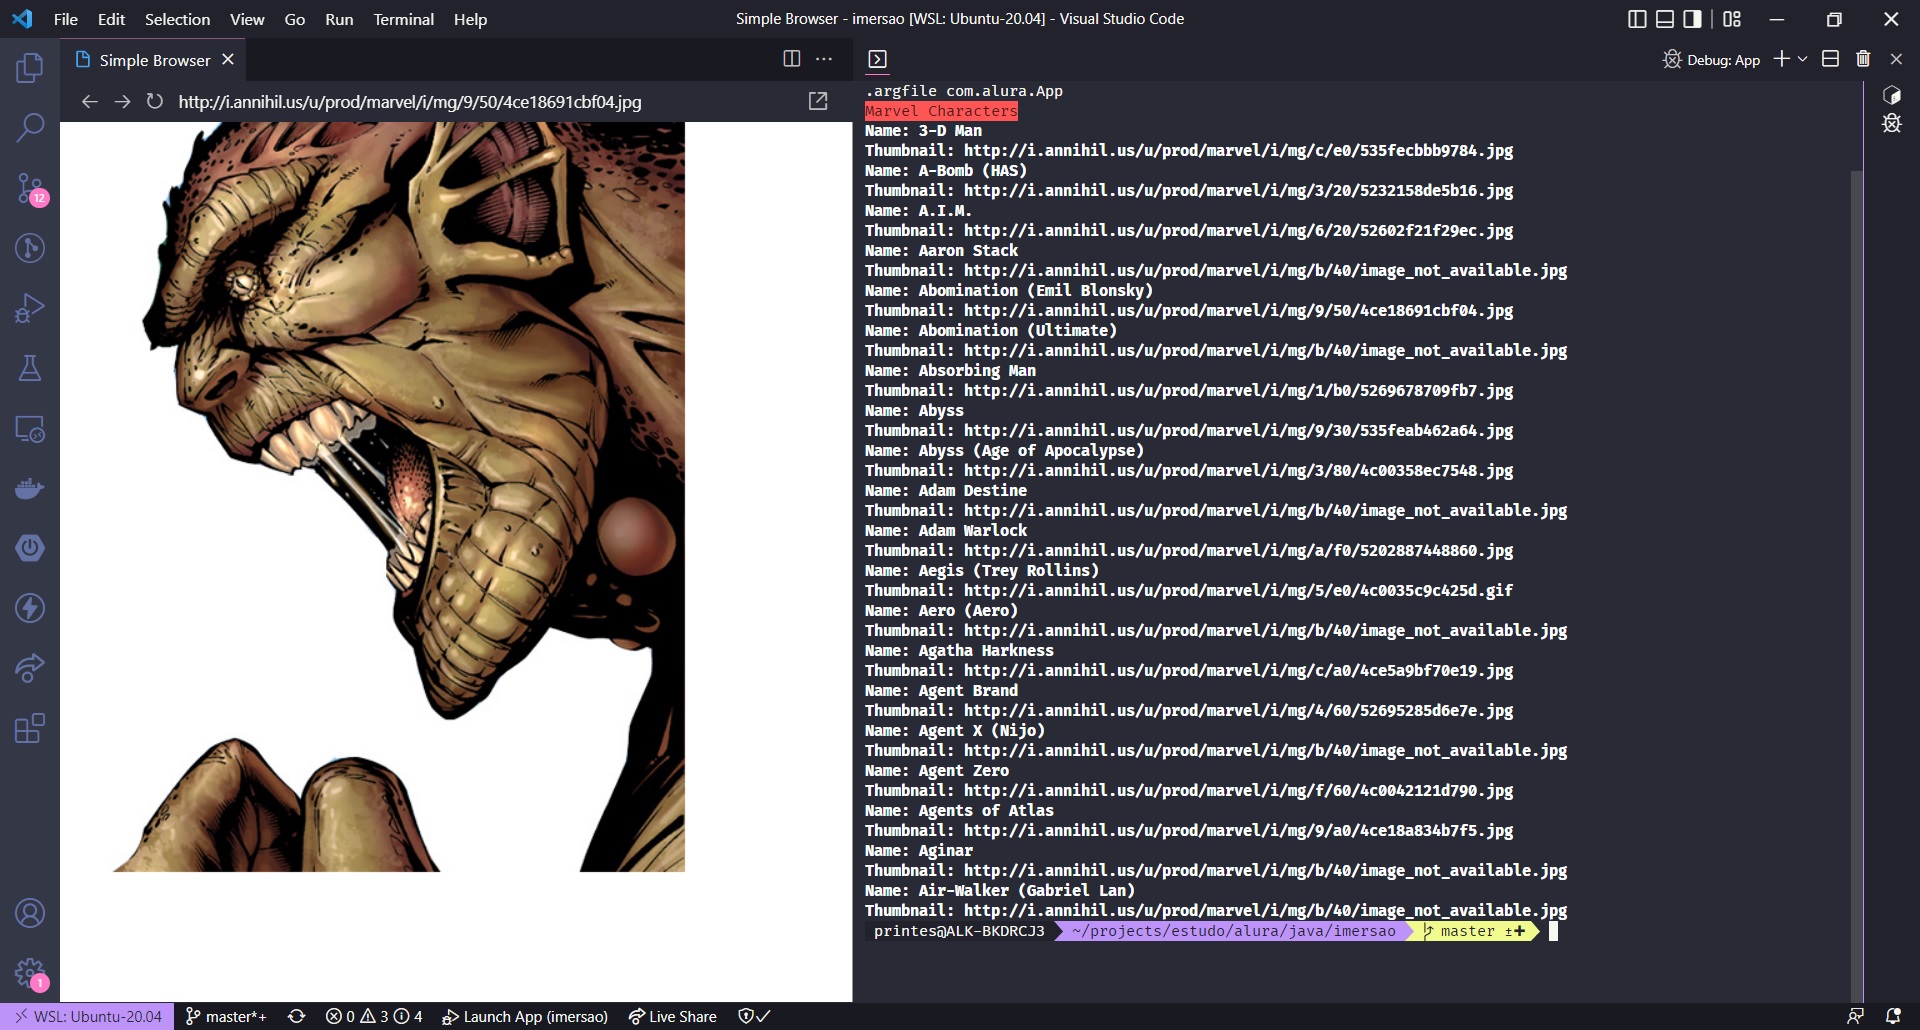Open editor More Actions ellipsis
This screenshot has height=1030, width=1920.
pos(824,59)
